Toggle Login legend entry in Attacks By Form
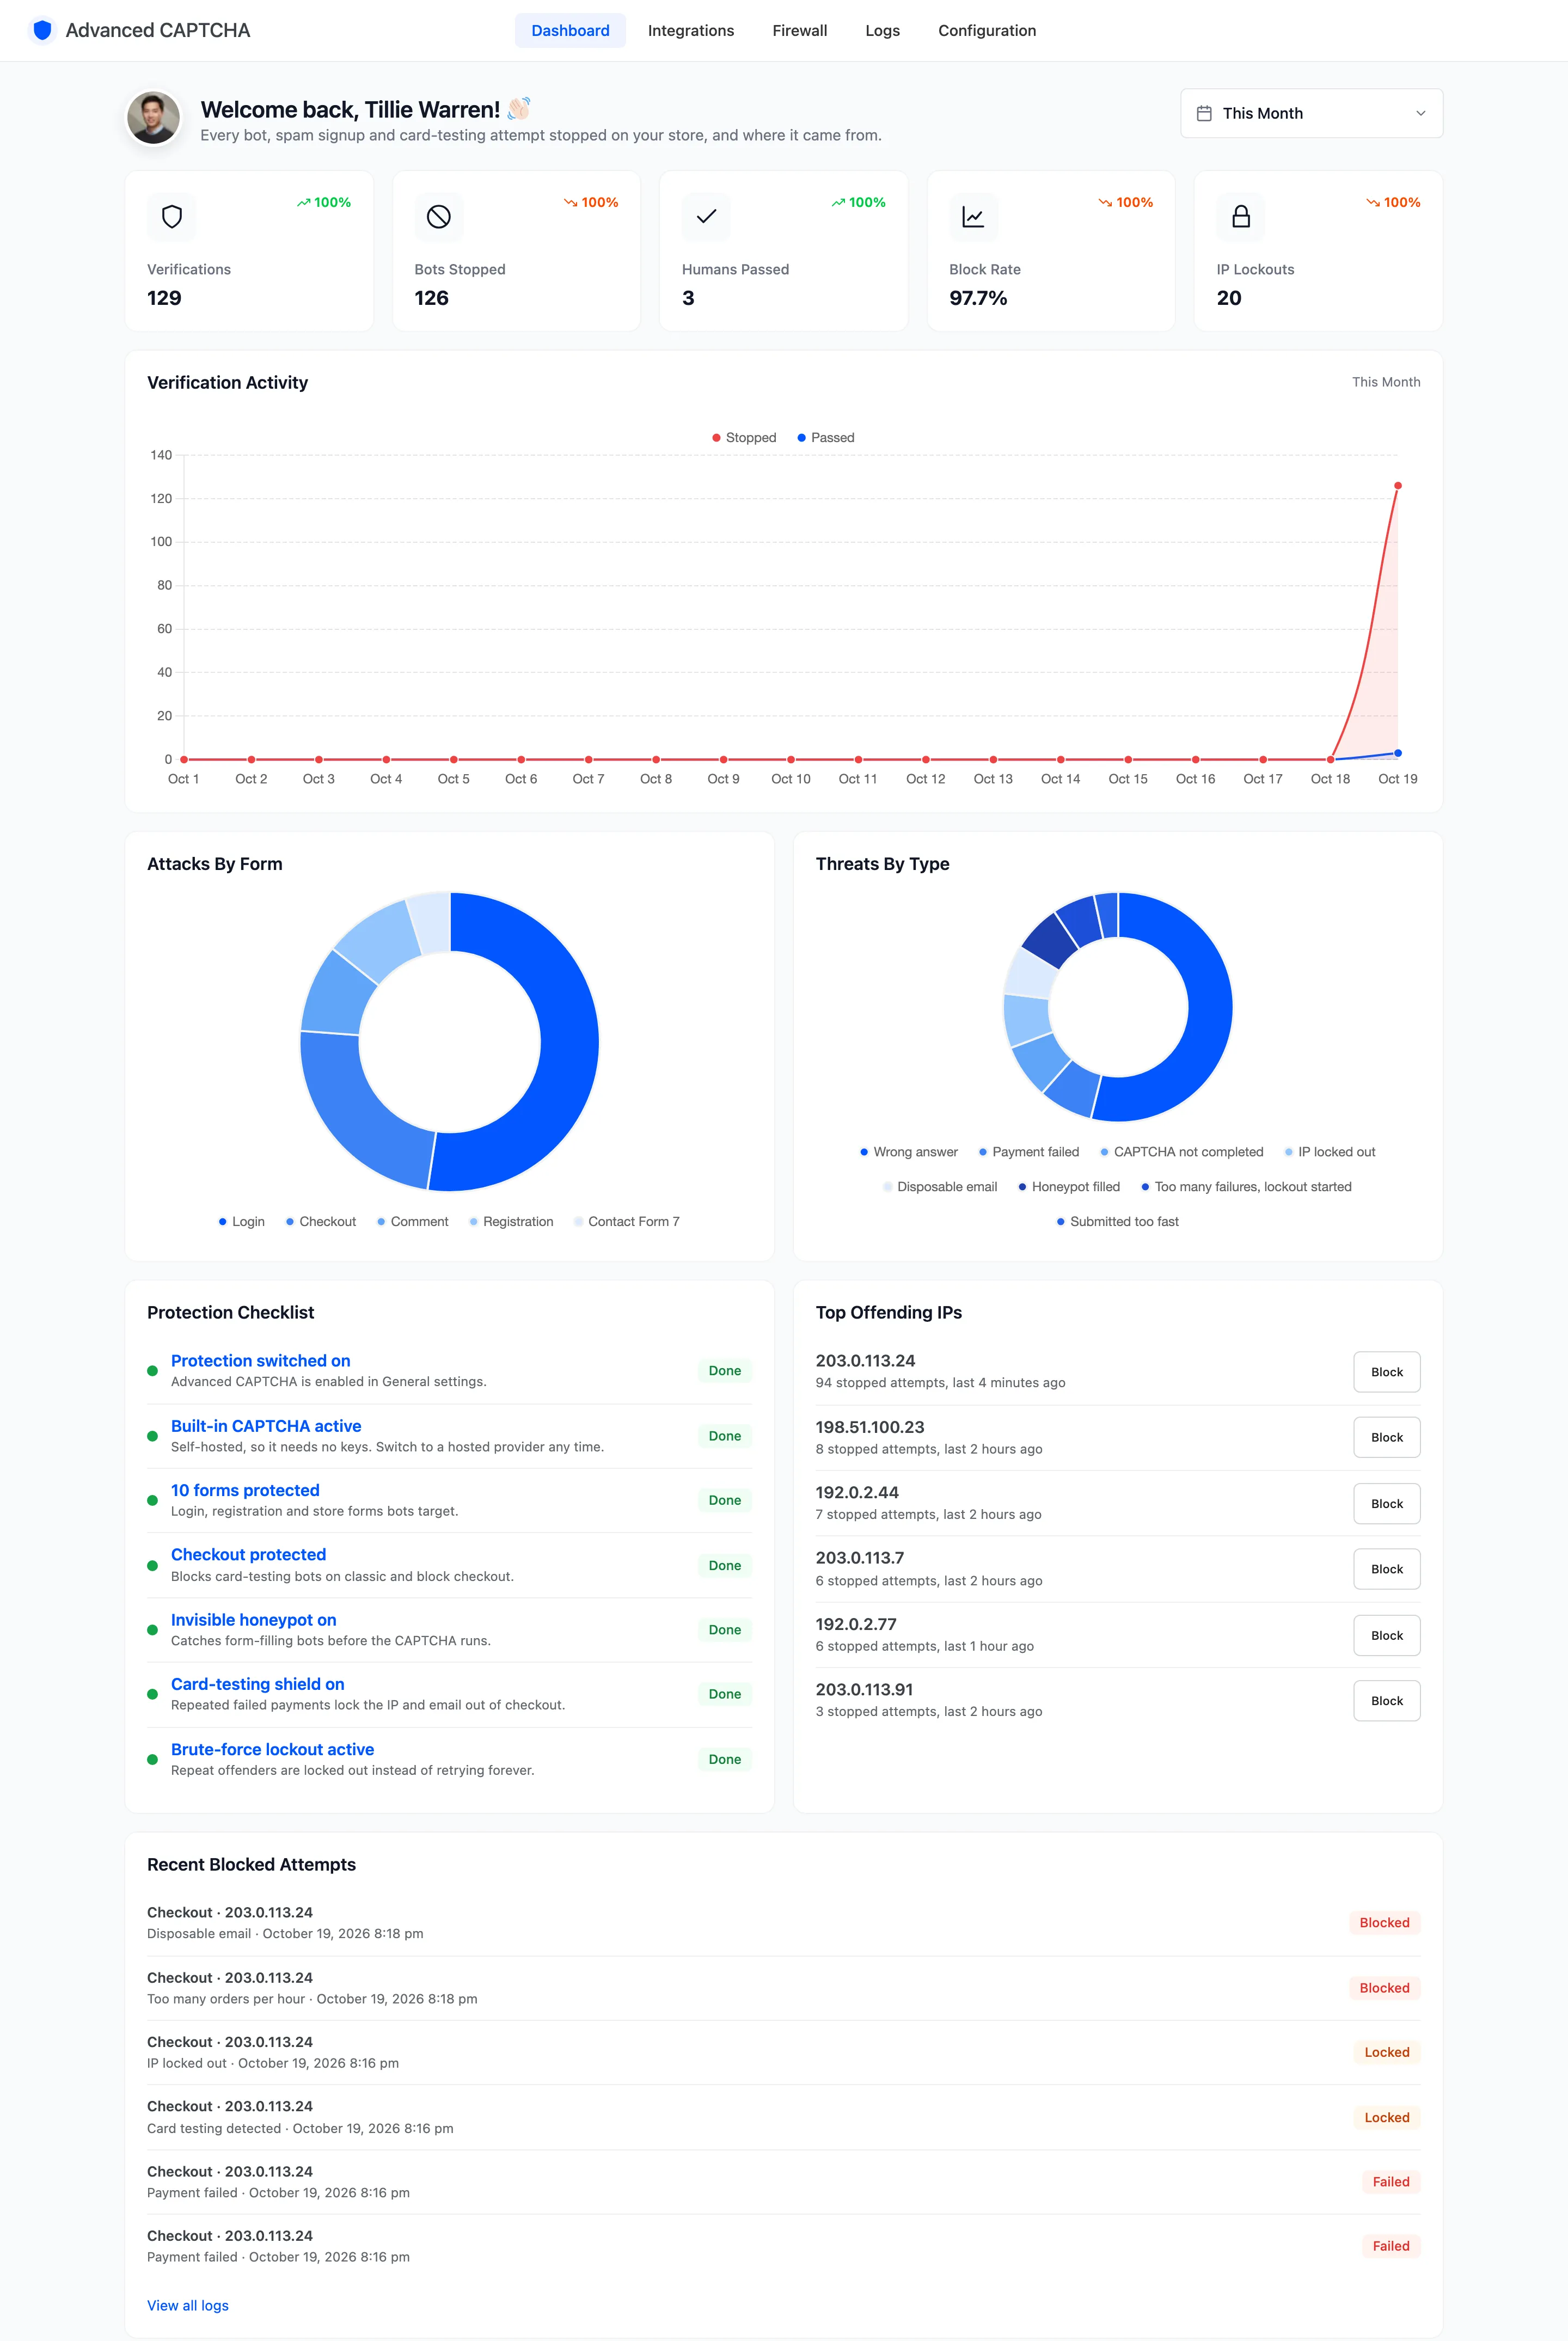1568x2341 pixels. pos(242,1222)
